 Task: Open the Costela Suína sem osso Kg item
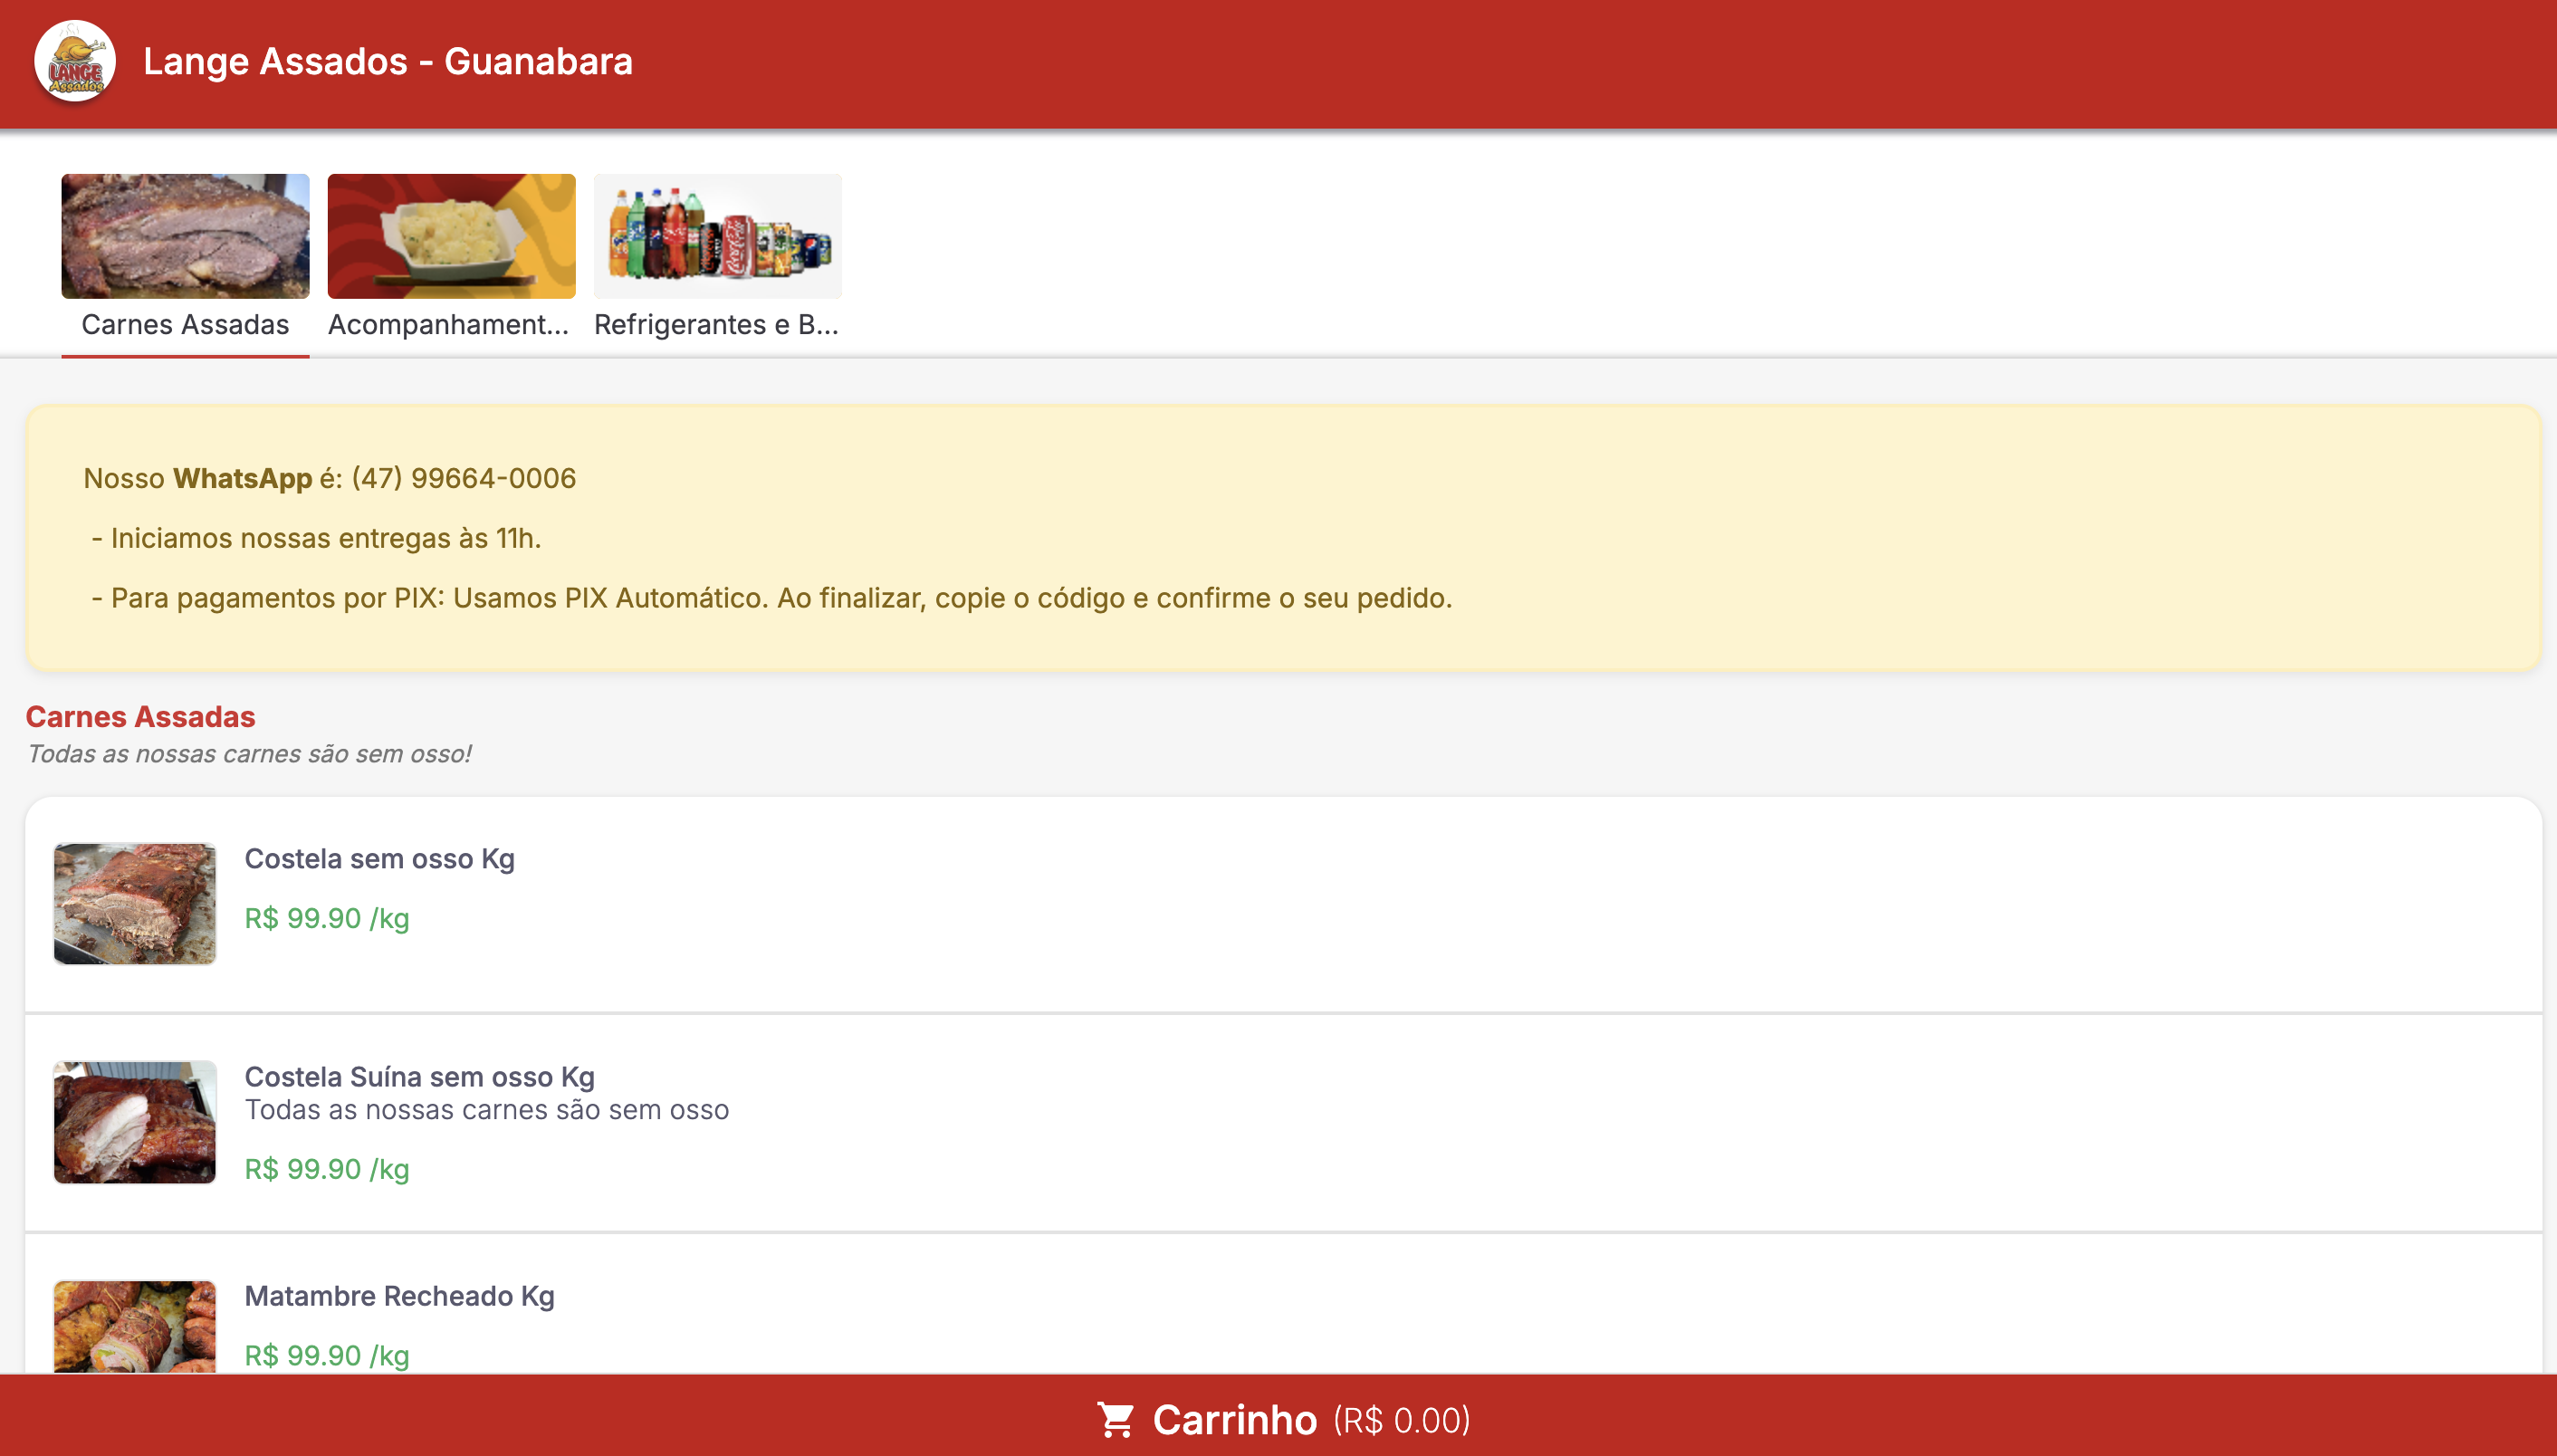click(x=419, y=1077)
